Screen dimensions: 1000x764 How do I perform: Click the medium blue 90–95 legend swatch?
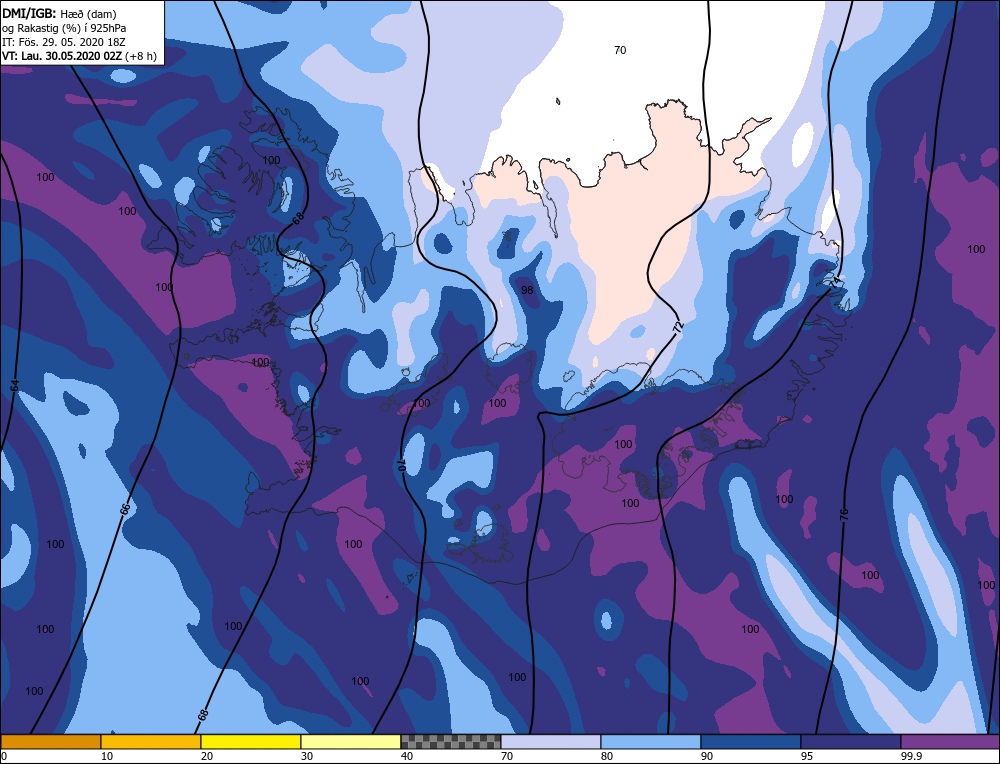pyautogui.click(x=751, y=742)
